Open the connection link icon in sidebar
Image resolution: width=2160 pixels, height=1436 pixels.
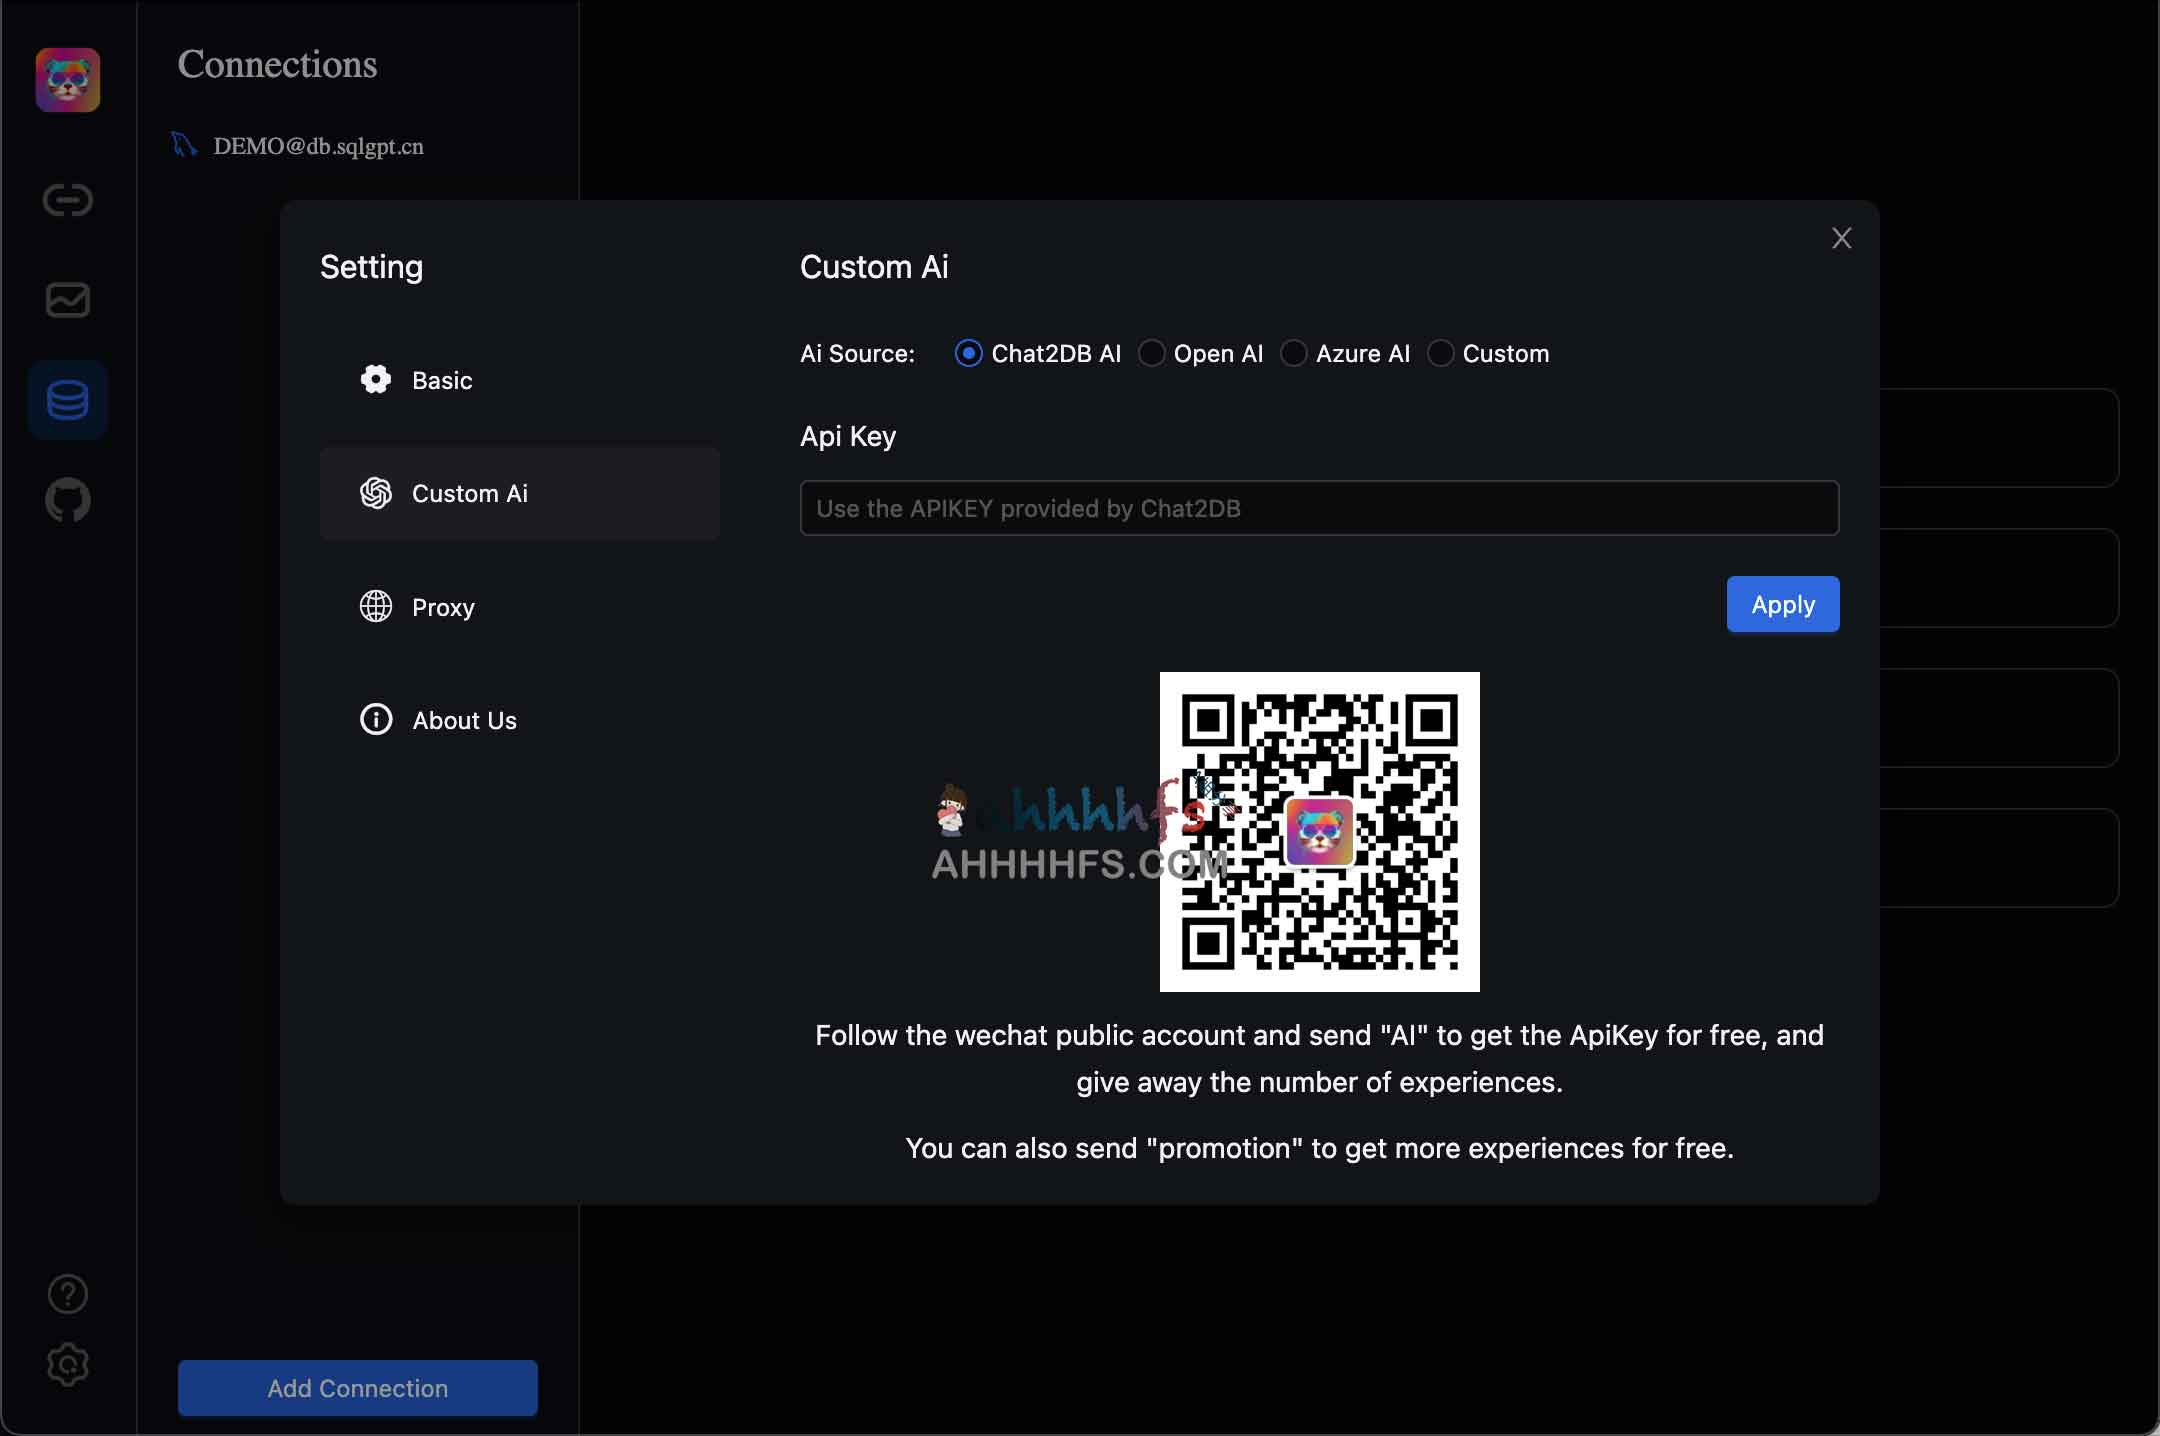coord(67,200)
